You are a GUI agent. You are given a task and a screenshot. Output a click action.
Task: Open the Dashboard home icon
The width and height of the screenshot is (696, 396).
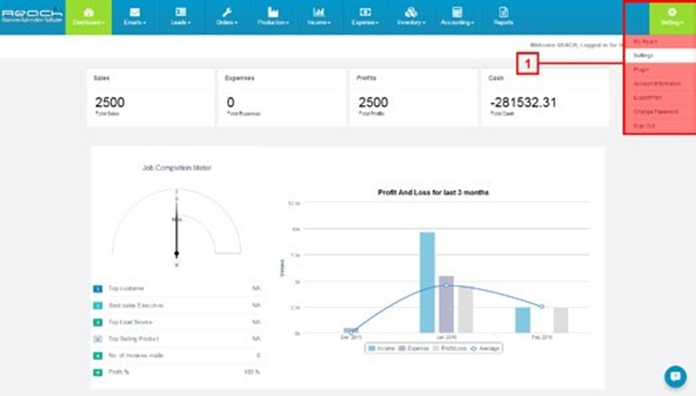tap(89, 12)
